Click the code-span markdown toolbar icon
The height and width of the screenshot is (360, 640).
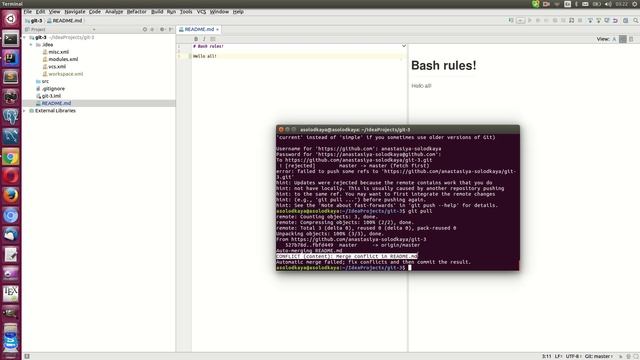click(x=213, y=39)
